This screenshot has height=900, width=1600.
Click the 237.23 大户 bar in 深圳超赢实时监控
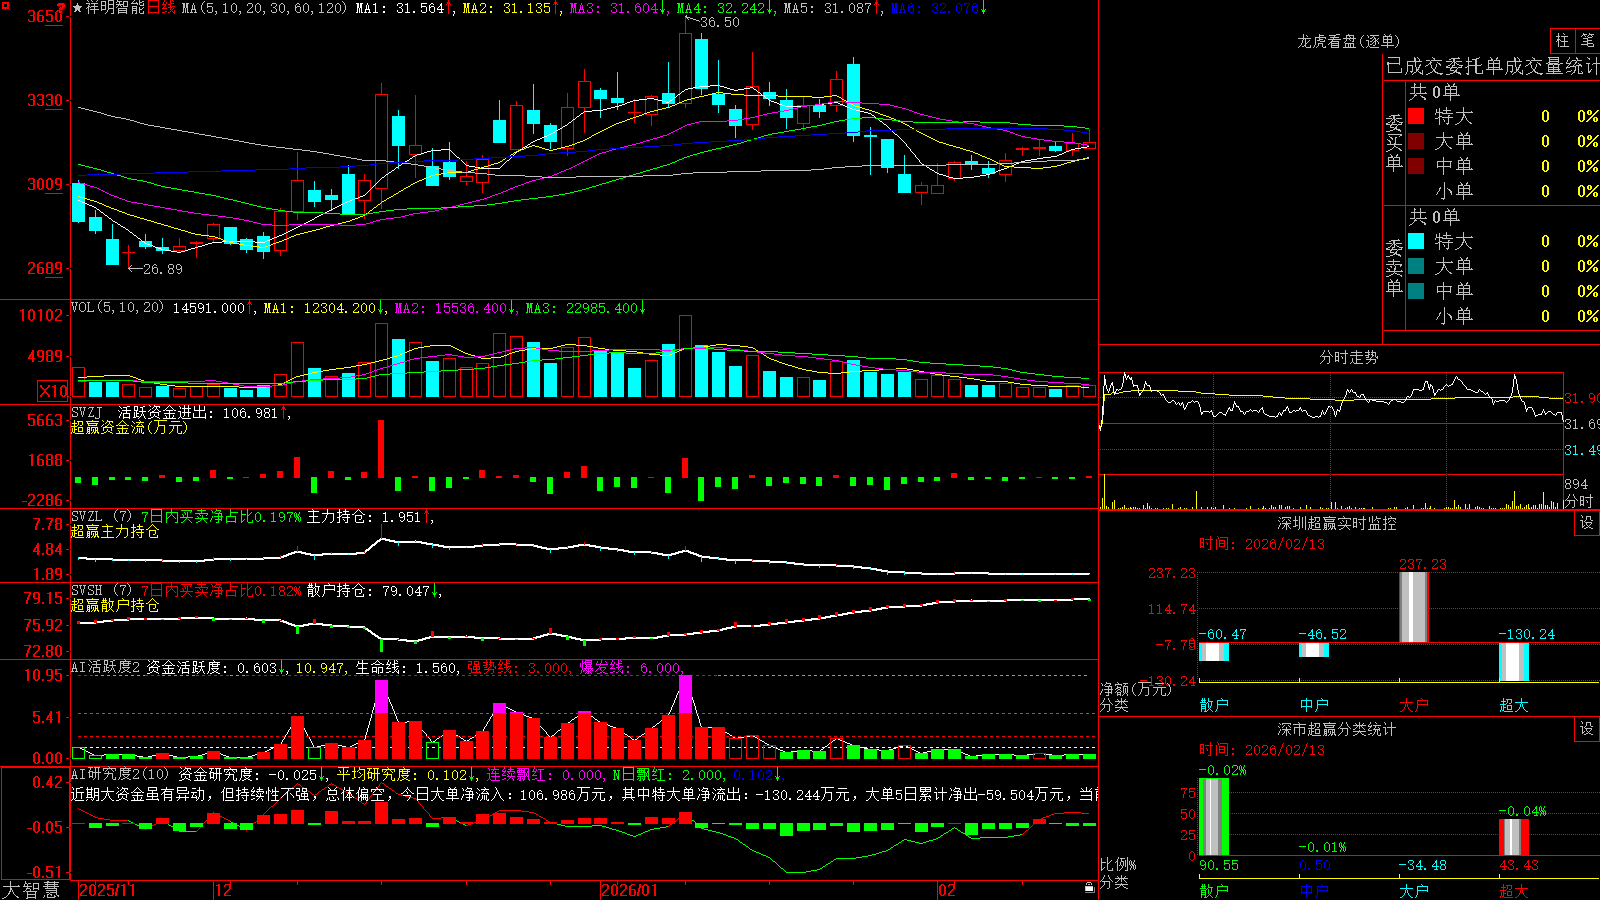[1414, 607]
